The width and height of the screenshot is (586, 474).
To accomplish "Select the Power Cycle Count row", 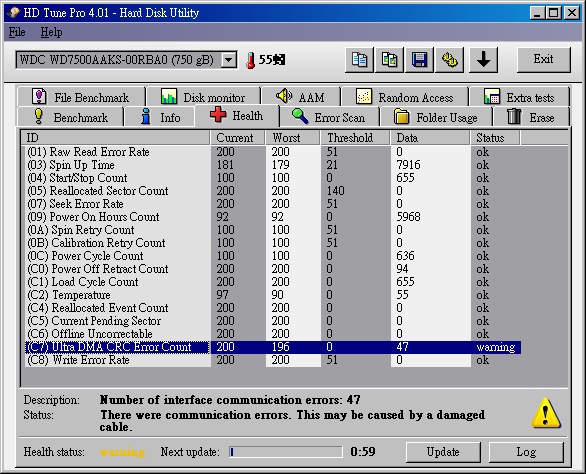I will click(x=273, y=256).
